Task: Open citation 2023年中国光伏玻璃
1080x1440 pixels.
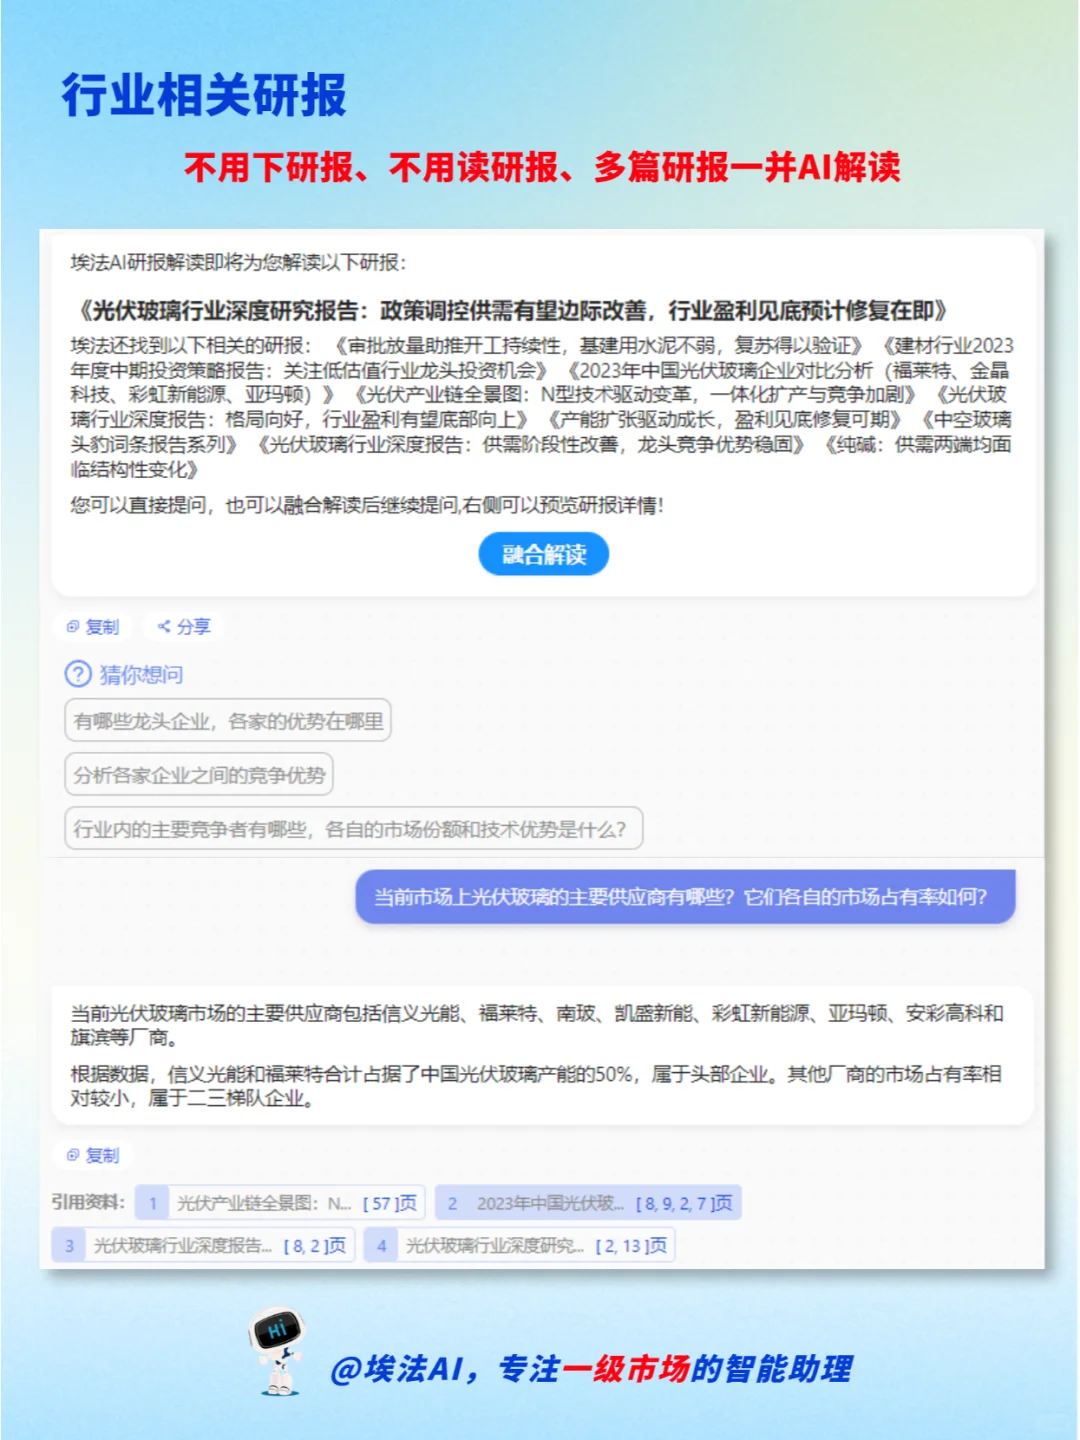Action: (x=552, y=1203)
